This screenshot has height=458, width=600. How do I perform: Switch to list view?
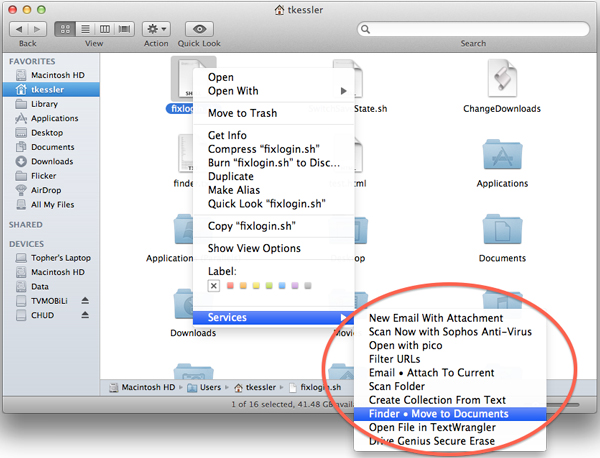tap(85, 29)
